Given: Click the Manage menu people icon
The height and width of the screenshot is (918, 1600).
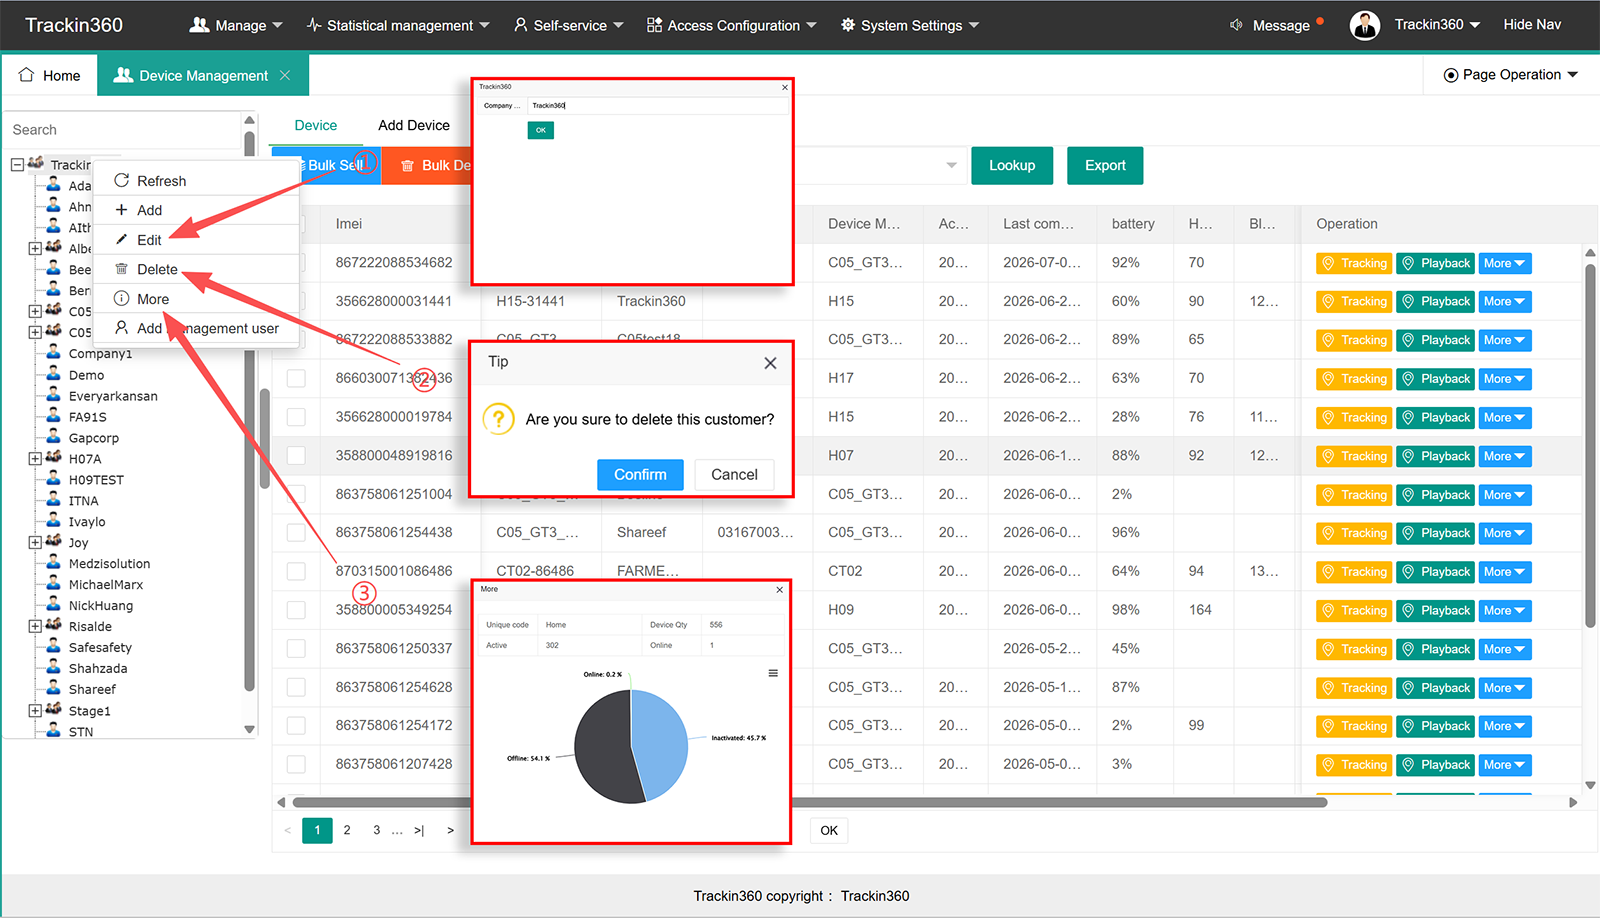Looking at the screenshot, I should click(199, 25).
